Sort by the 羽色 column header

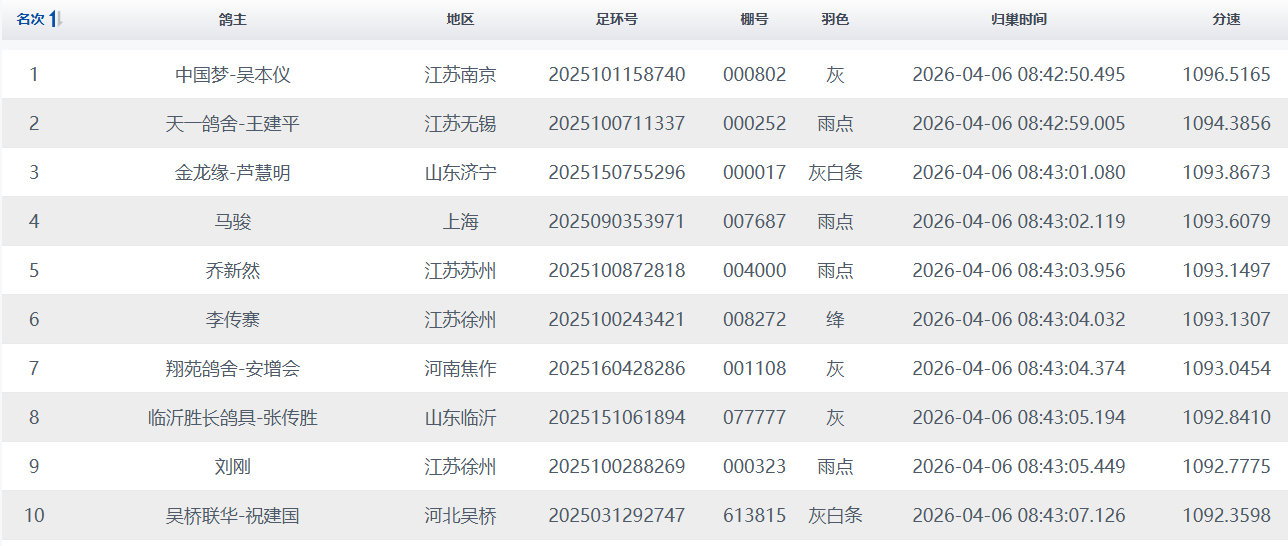click(835, 20)
